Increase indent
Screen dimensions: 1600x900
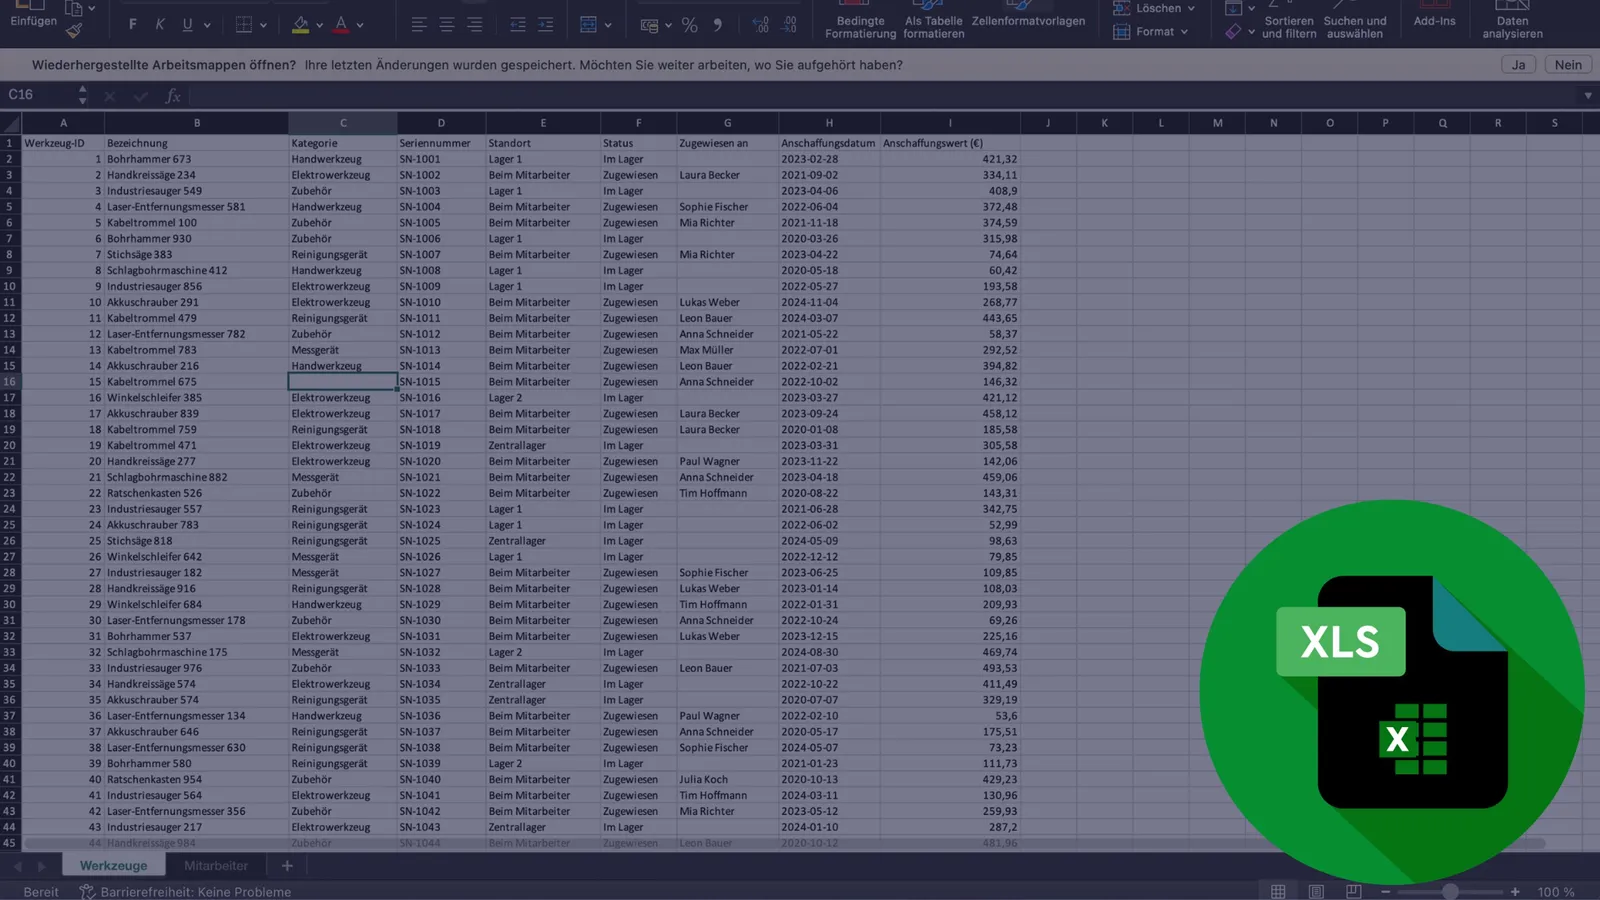click(x=545, y=24)
